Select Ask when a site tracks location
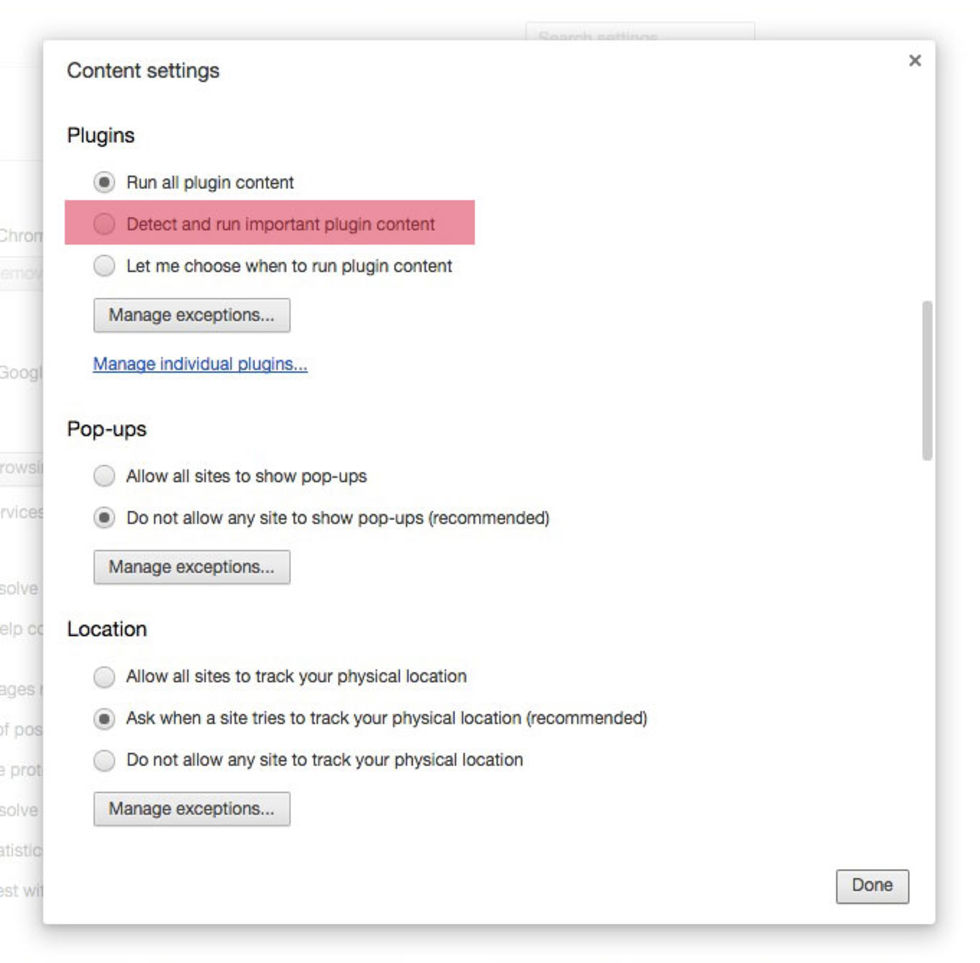Image resolution: width=980 pixels, height=963 pixels. click(x=104, y=719)
